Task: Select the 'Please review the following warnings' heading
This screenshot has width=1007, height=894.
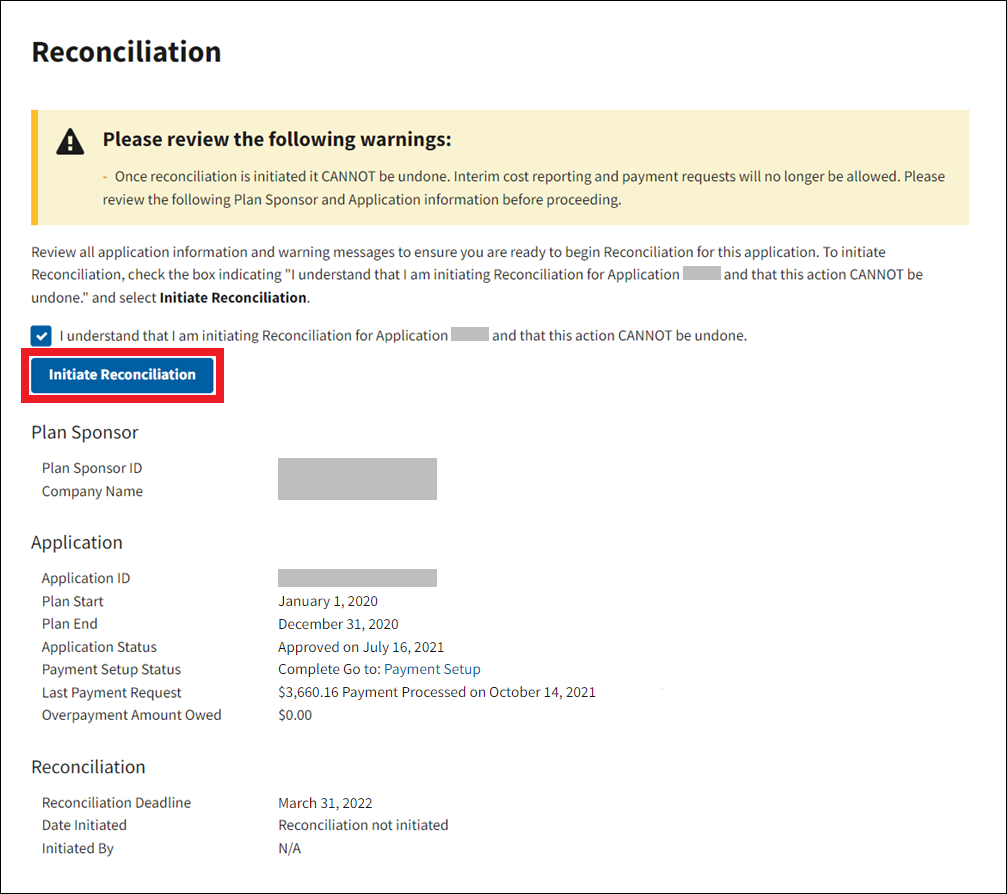Action: [x=277, y=139]
